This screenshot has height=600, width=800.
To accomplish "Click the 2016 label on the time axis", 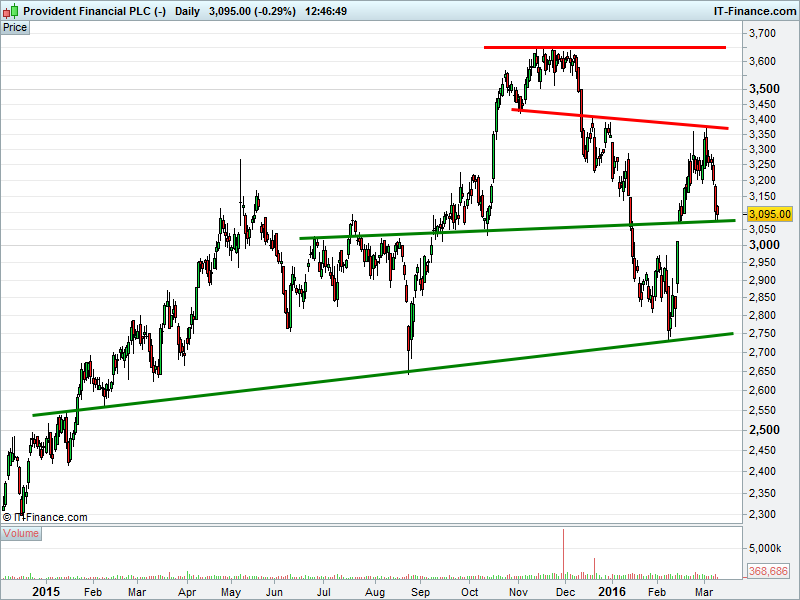I will (612, 592).
